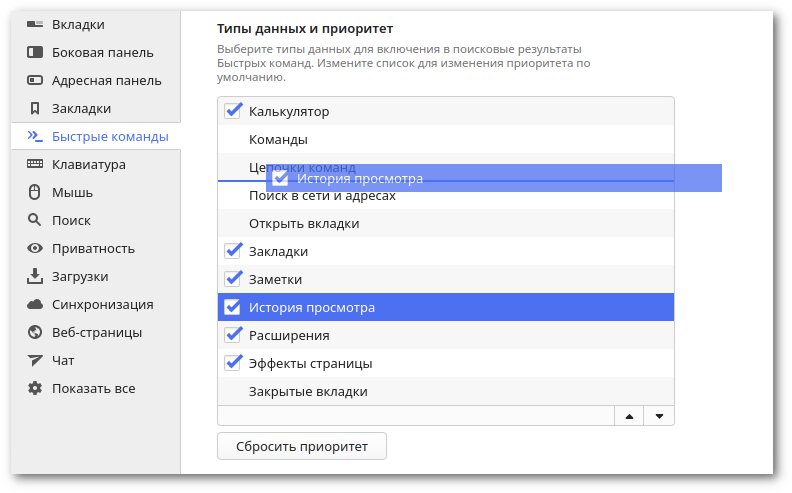Click the Закладки bookmark icon in the sidebar
792x493 pixels.
pos(35,108)
